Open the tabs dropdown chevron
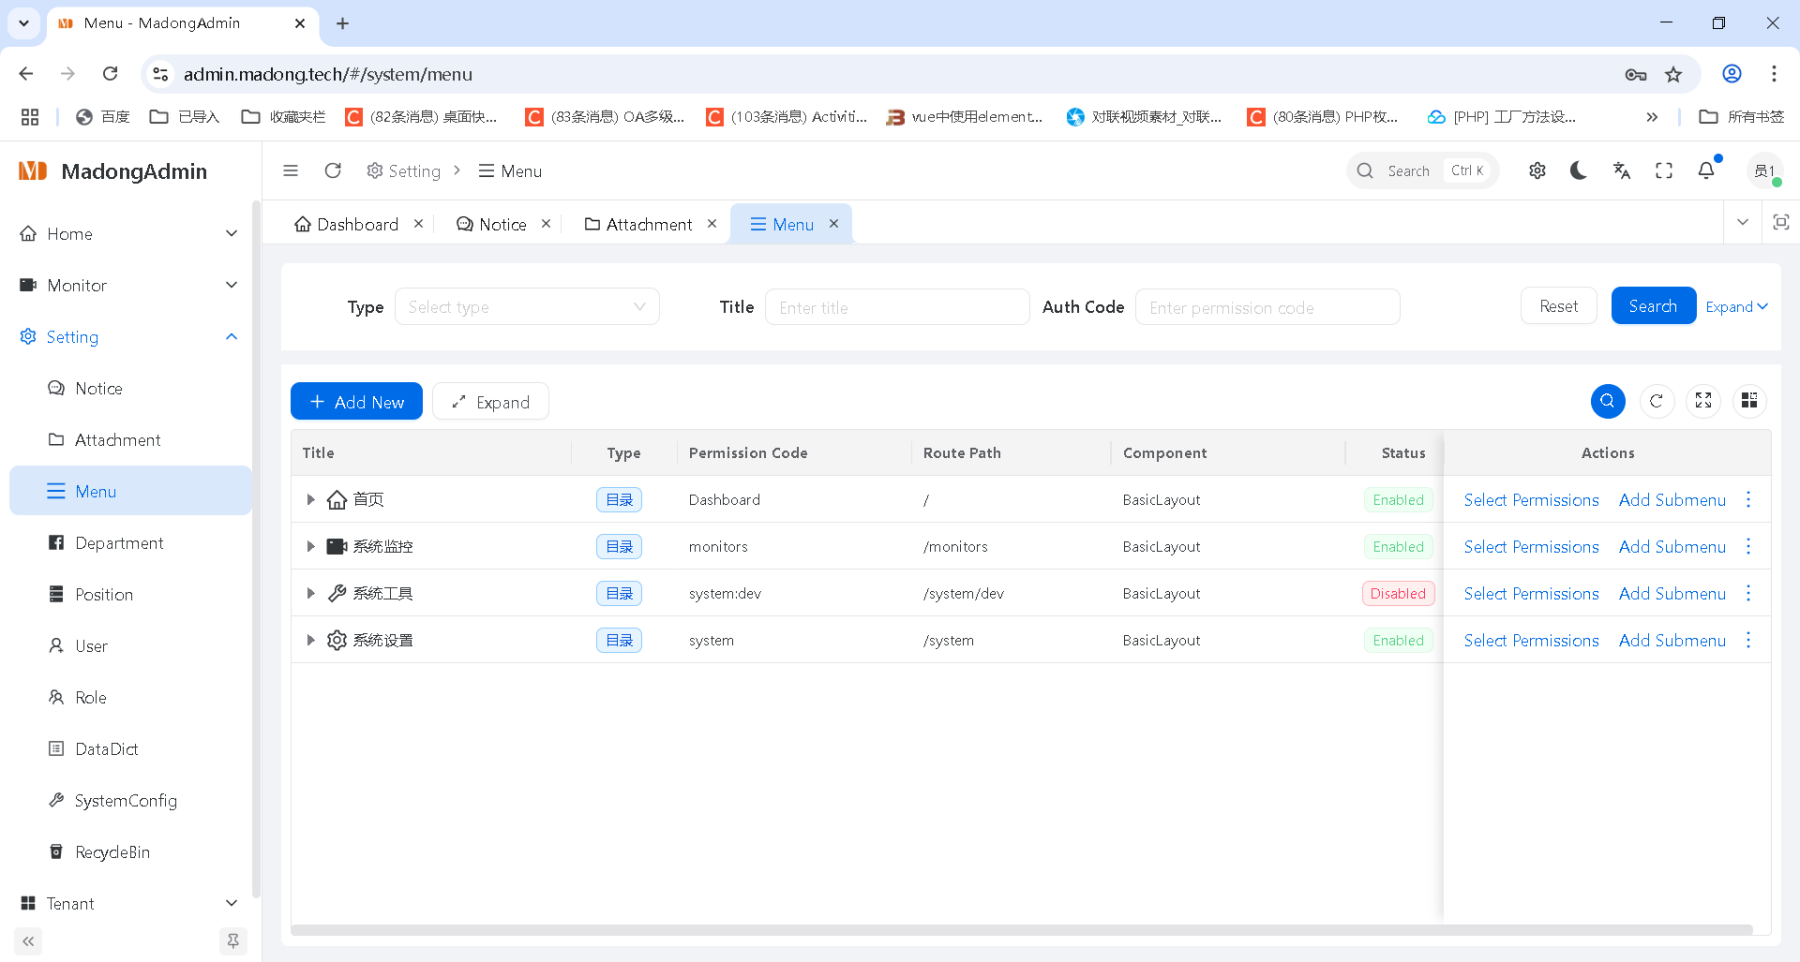 1743,222
